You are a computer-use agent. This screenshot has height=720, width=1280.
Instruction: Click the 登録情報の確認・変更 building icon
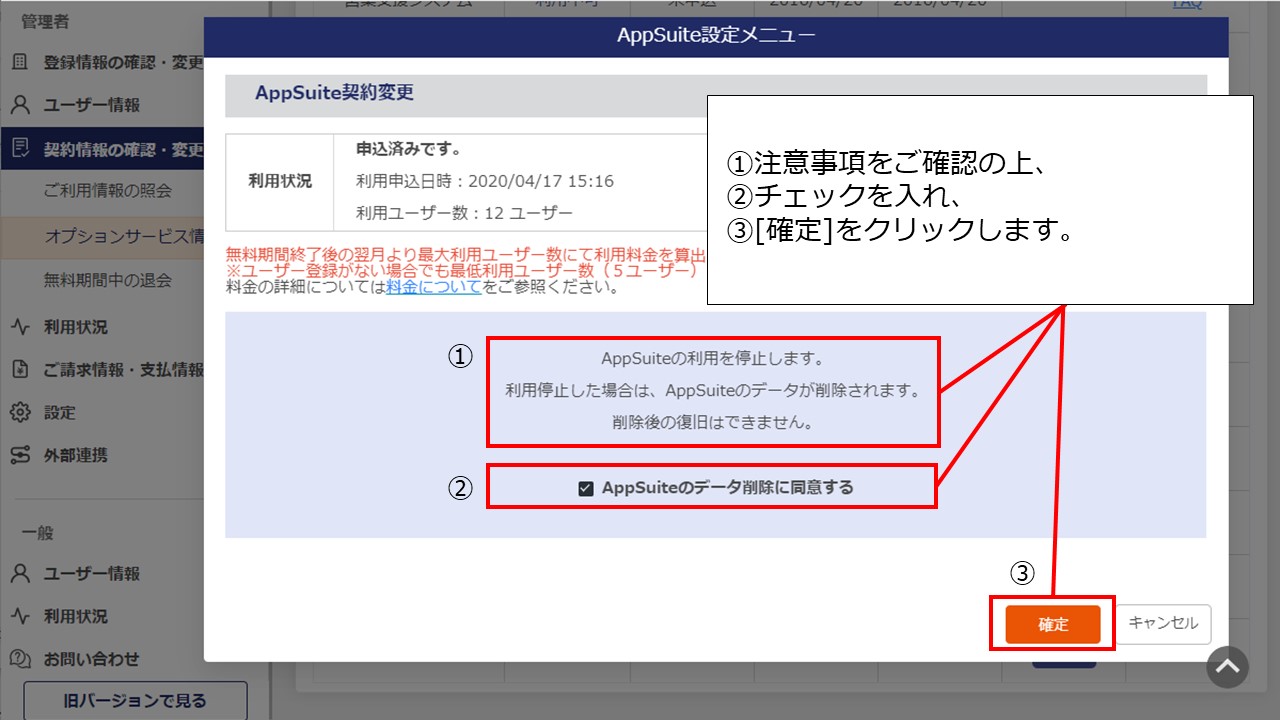point(19,62)
